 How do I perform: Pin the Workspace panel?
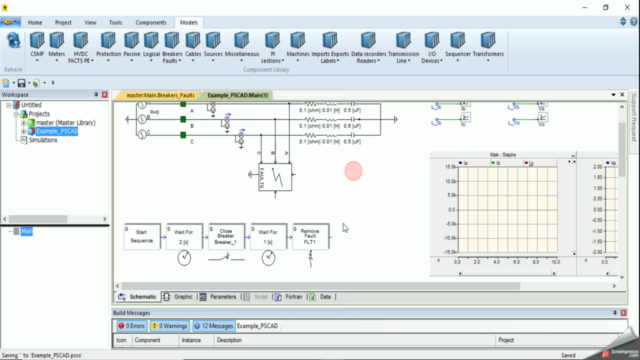pos(96,95)
